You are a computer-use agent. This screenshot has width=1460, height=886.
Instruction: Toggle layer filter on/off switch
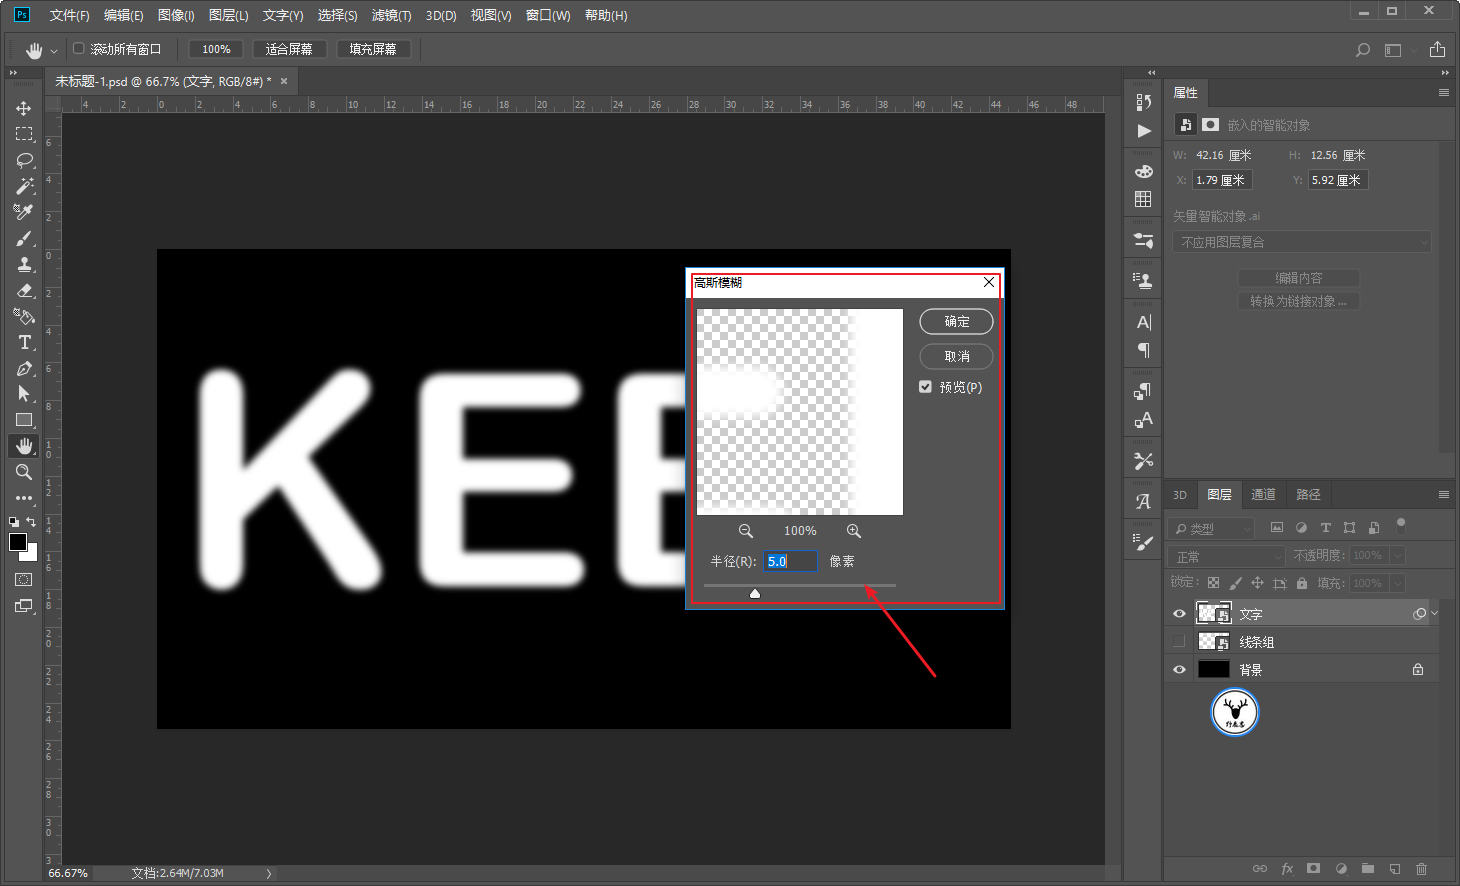pyautogui.click(x=1401, y=524)
